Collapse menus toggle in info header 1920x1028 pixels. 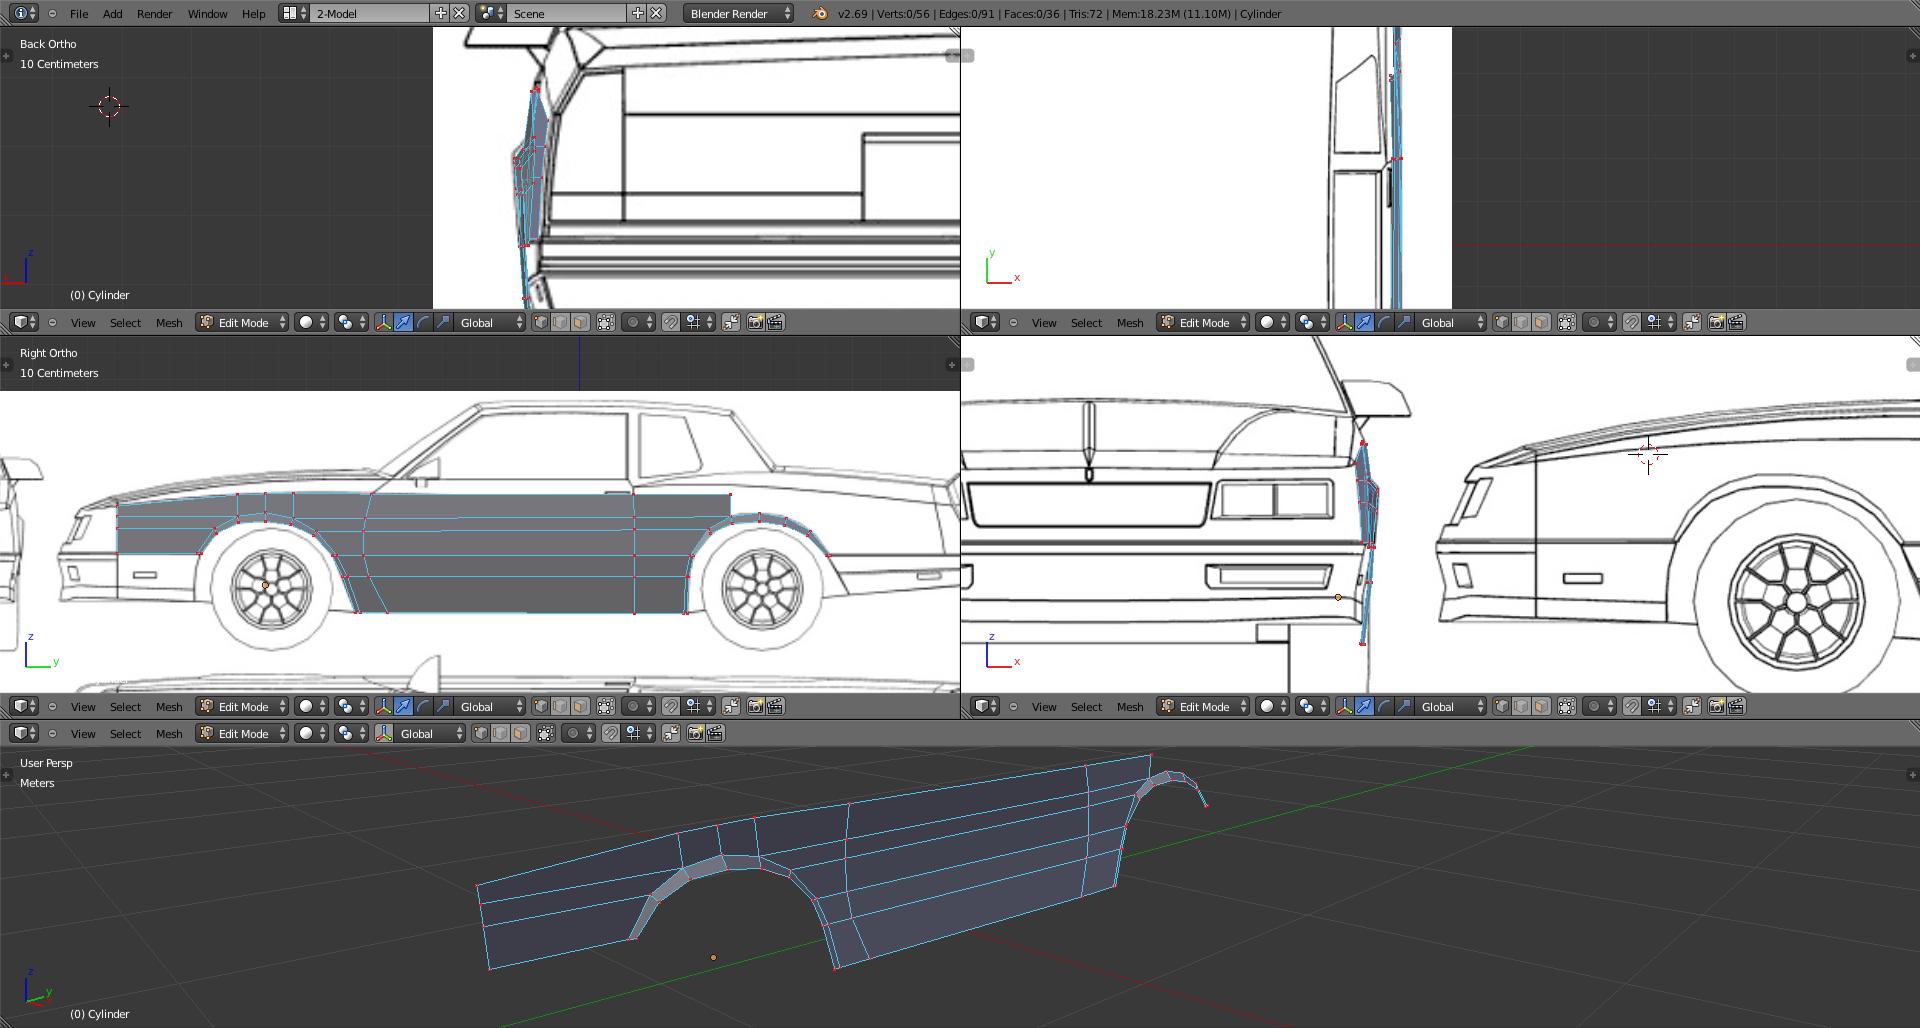[52, 14]
